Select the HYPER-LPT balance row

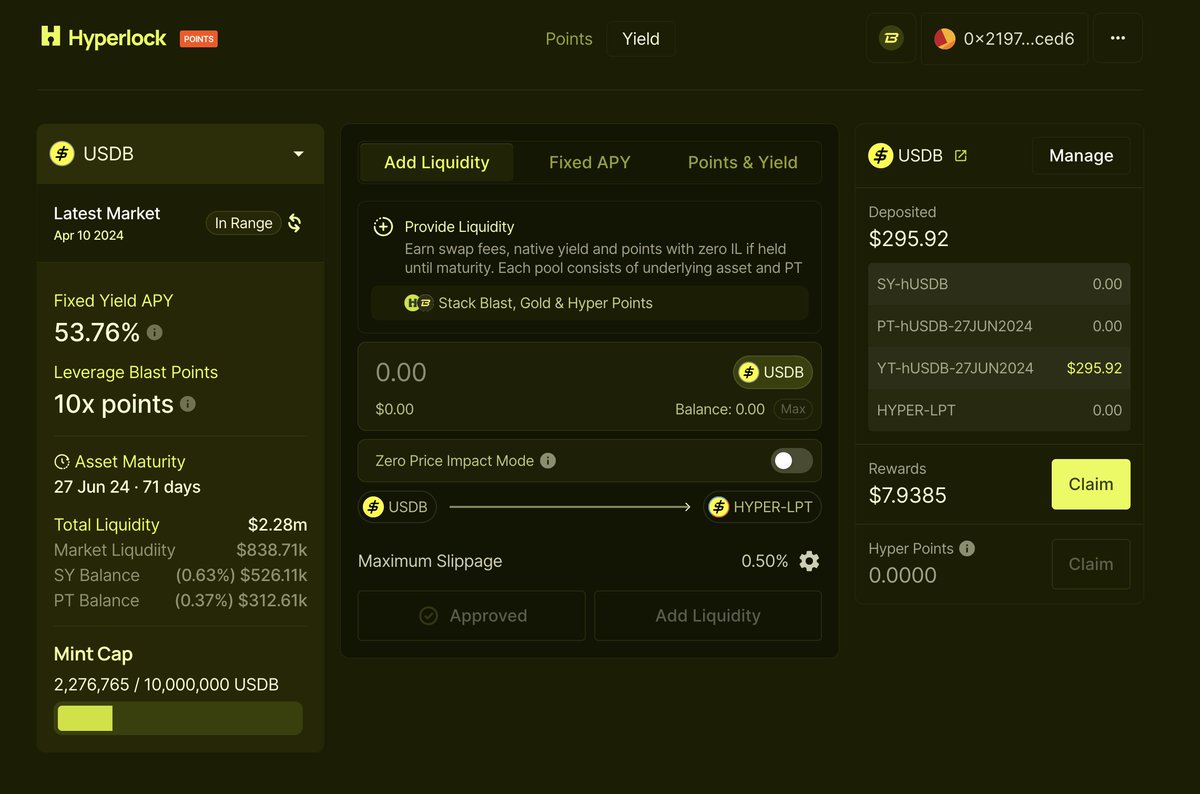[x=999, y=410]
